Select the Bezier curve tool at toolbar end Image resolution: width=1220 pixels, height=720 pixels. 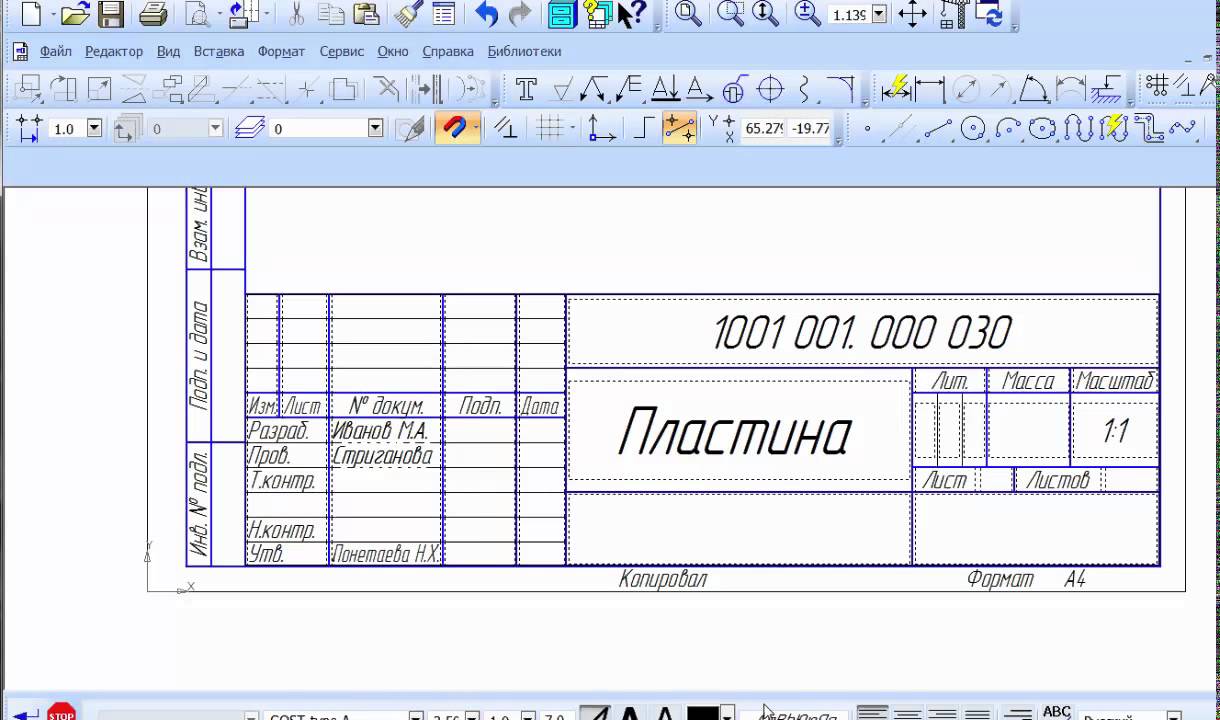pos(1182,128)
